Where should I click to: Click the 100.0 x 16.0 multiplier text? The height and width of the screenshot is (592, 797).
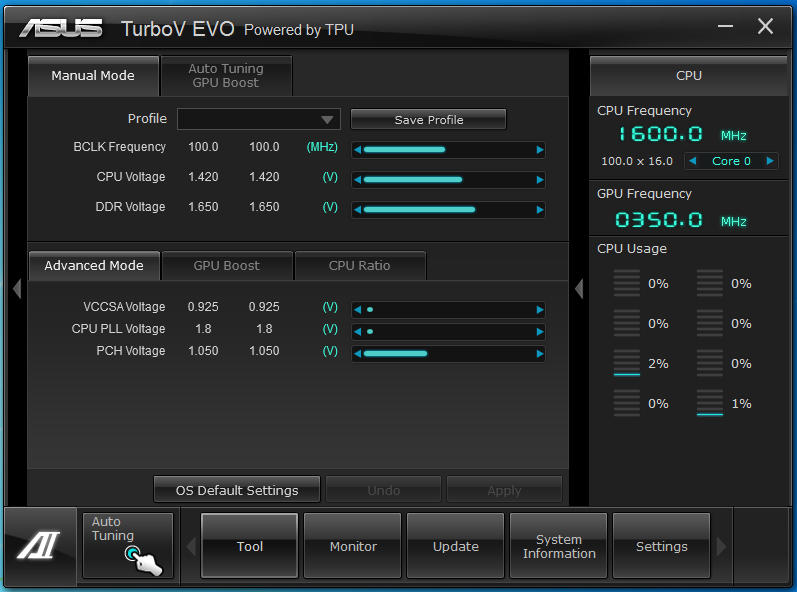click(x=636, y=161)
